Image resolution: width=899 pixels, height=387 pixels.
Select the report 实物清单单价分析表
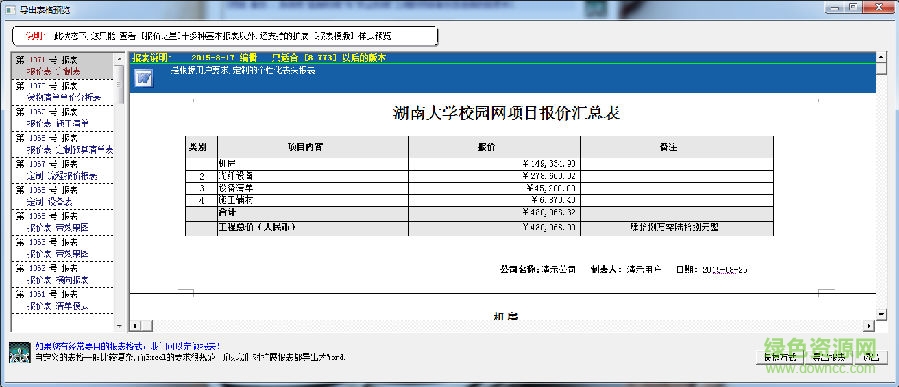(62, 92)
